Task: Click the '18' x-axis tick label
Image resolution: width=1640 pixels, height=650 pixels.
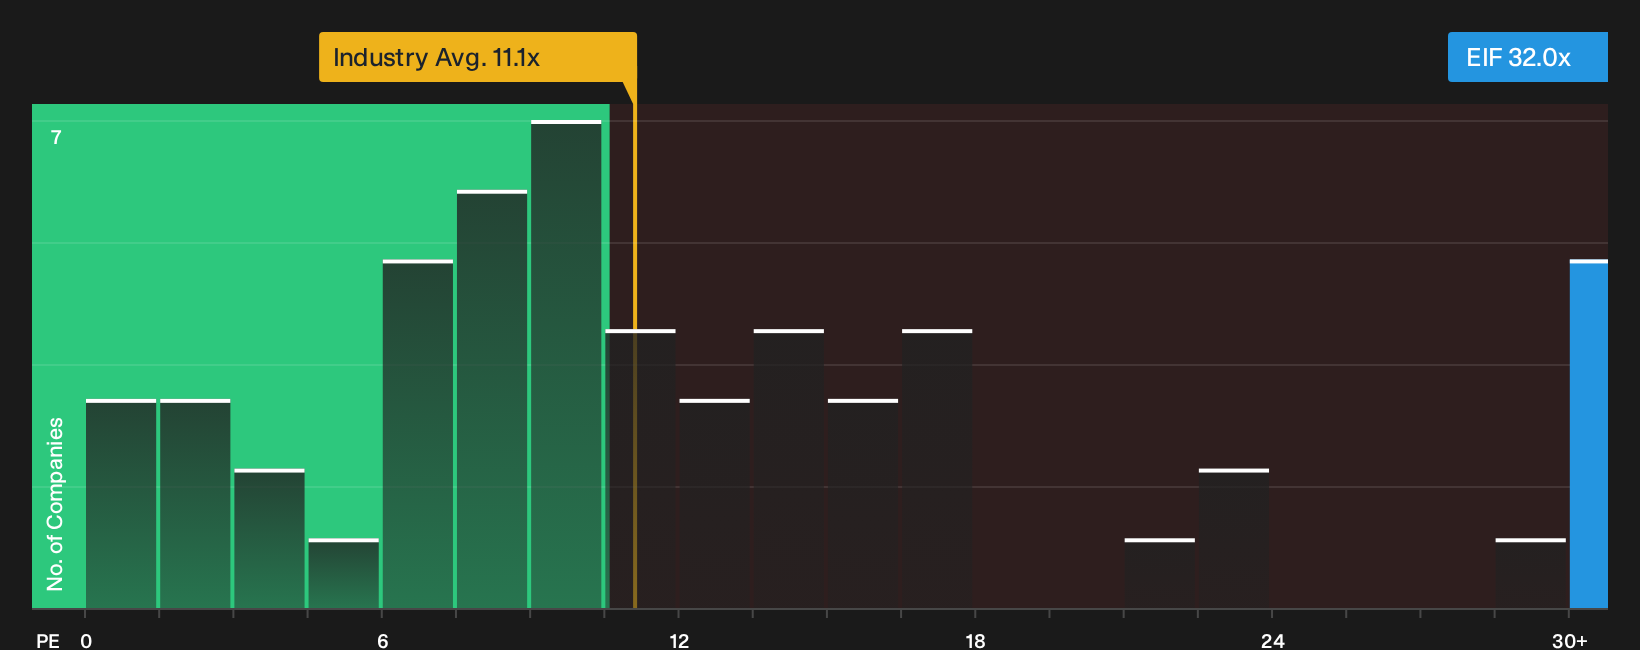Action: point(975,641)
